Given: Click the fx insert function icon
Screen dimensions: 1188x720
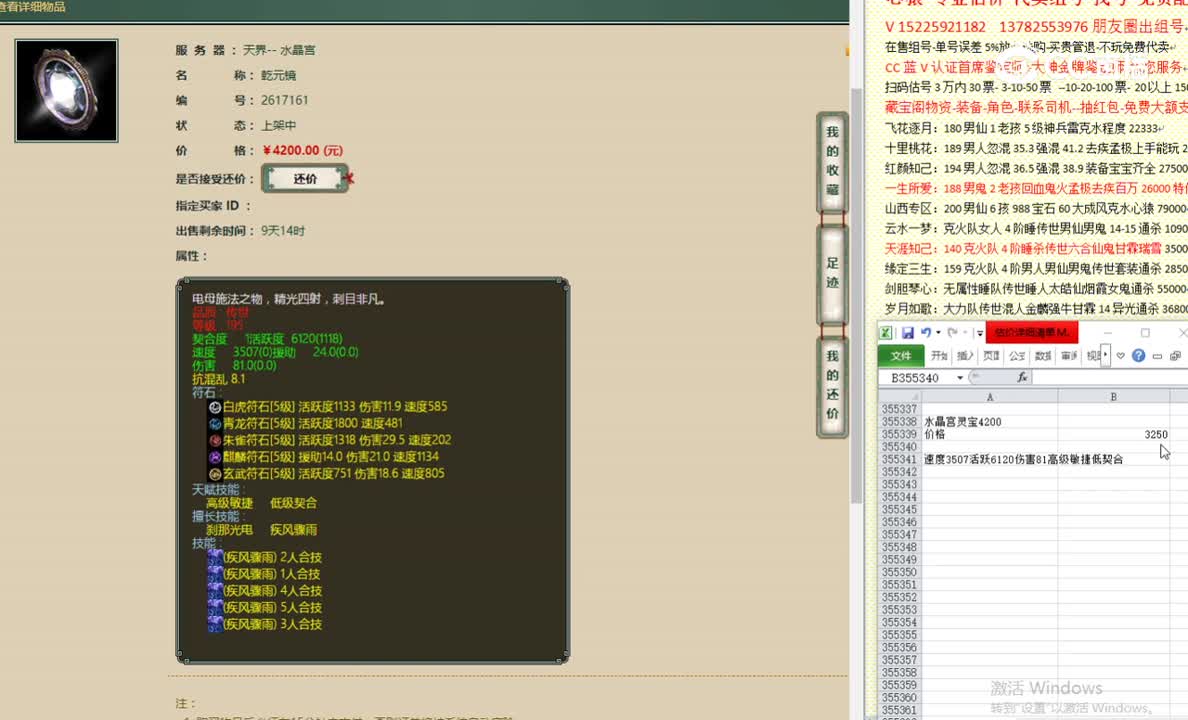Looking at the screenshot, I should pyautogui.click(x=1022, y=378).
